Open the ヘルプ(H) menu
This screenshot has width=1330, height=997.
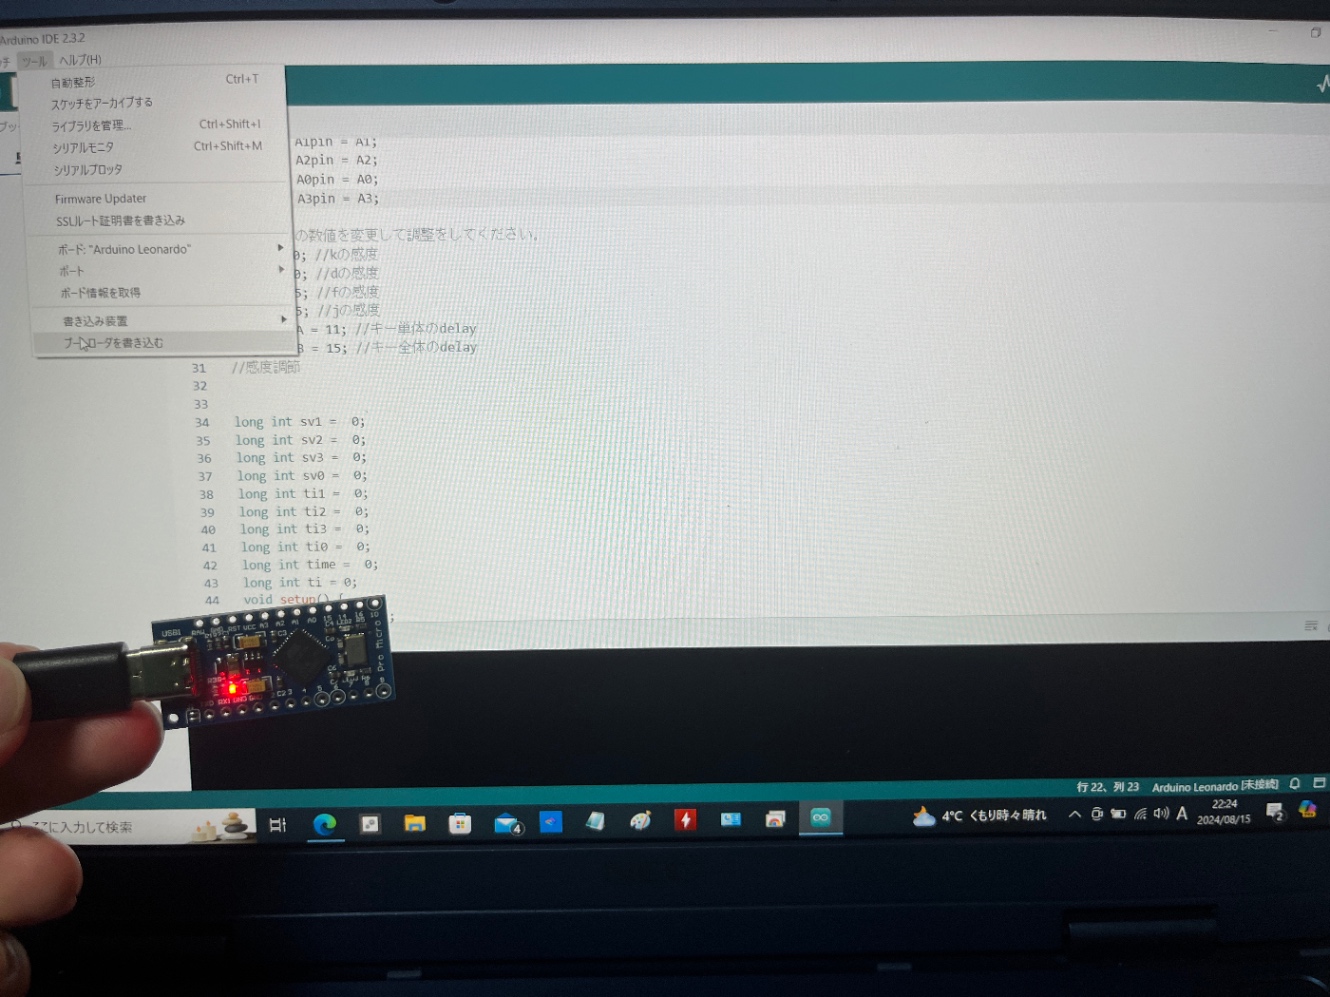point(80,60)
